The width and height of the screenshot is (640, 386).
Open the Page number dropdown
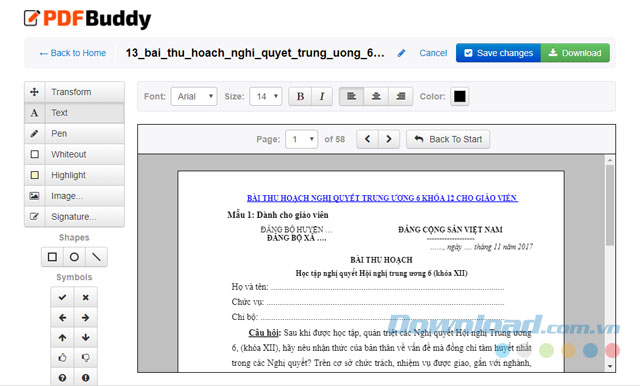click(302, 139)
